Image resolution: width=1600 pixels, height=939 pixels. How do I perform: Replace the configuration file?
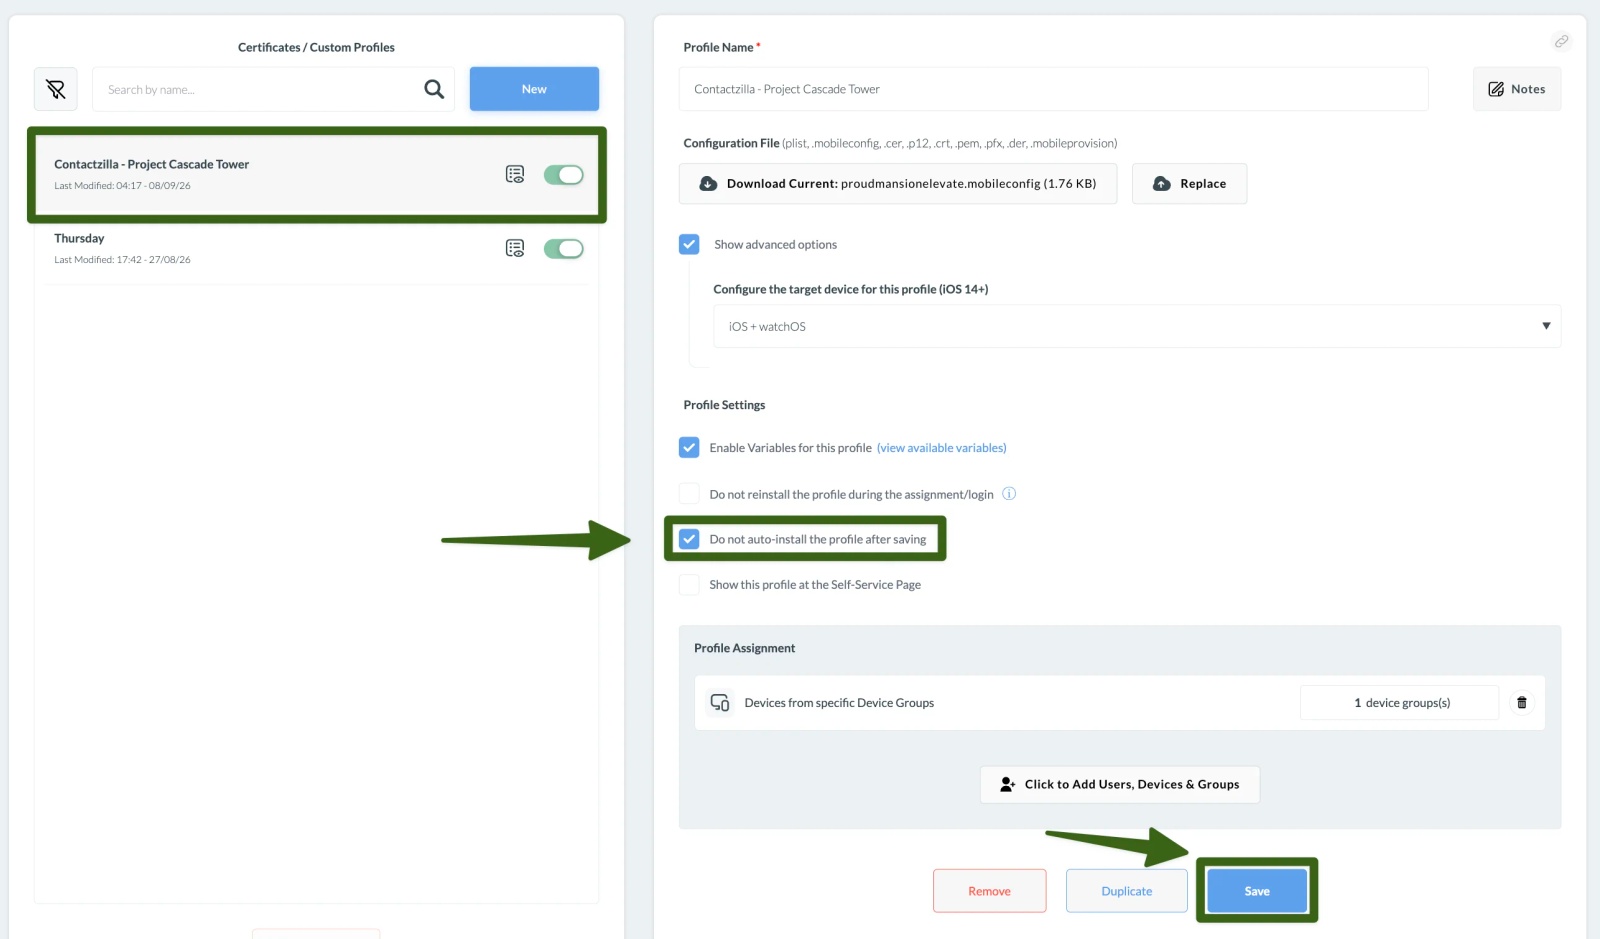(x=1189, y=184)
